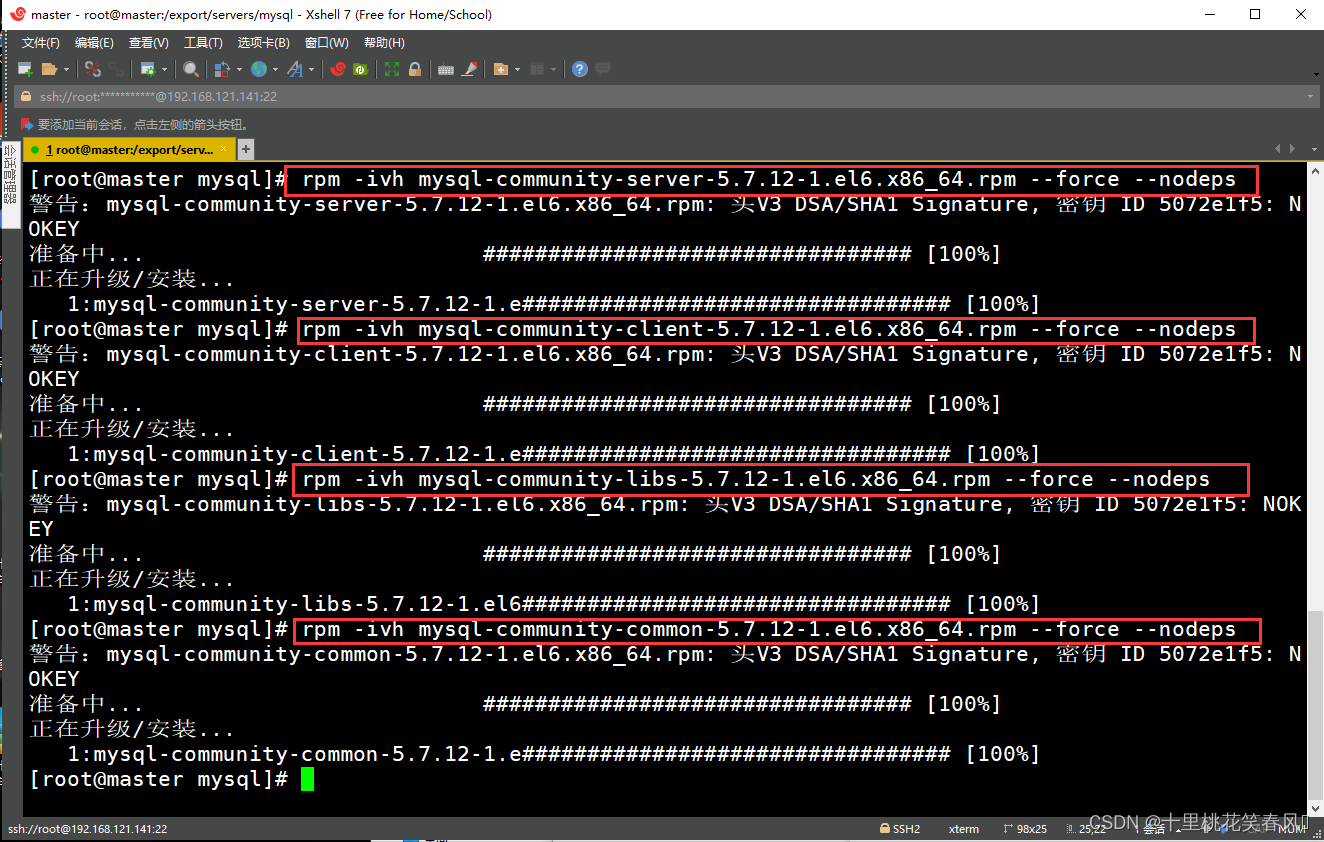1324x842 pixels.
Task: Click the SSH2 status bar entry
Action: 900,829
